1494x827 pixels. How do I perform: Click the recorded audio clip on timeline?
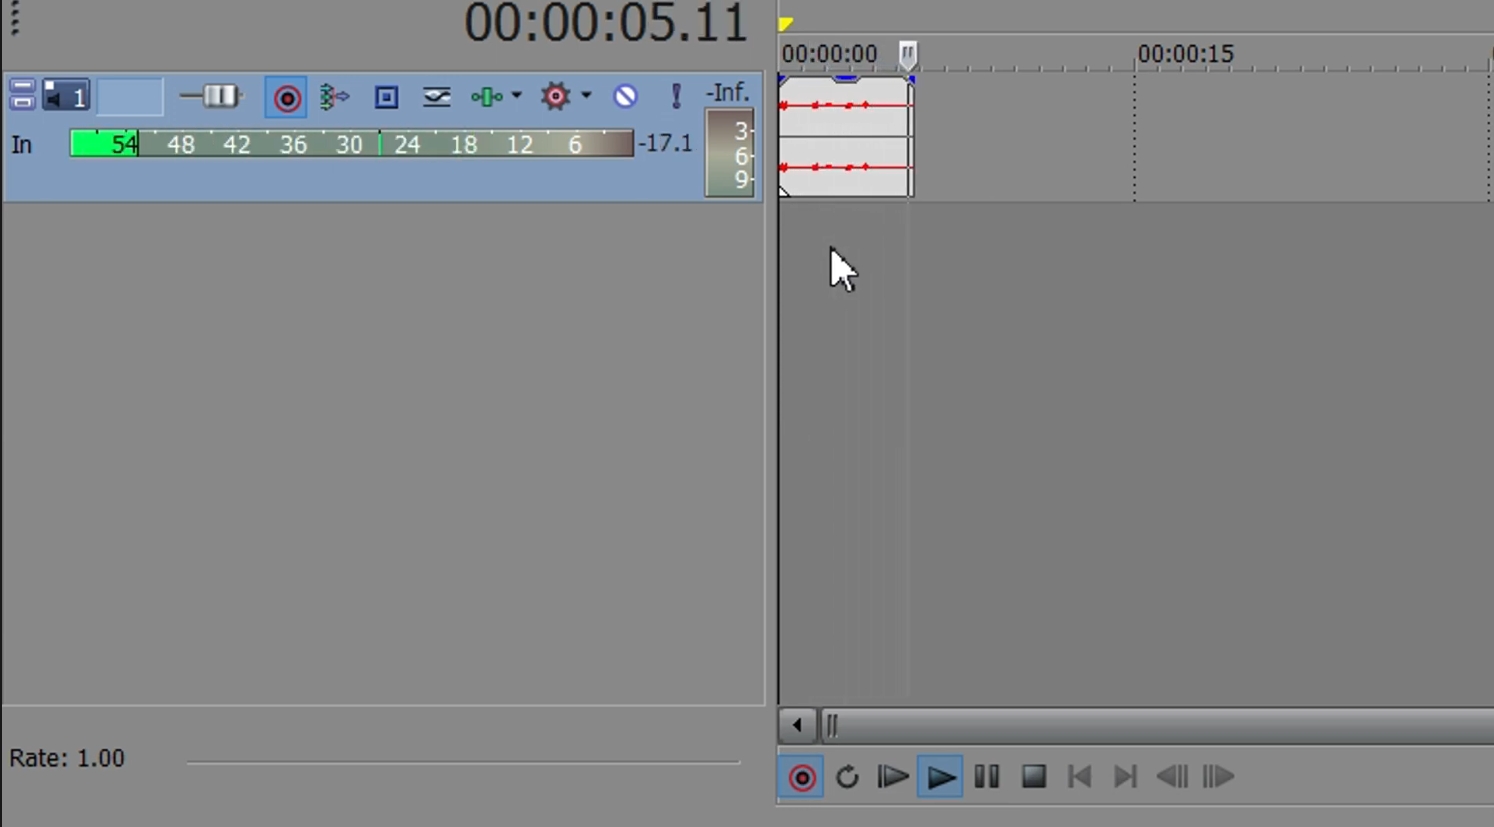(x=845, y=137)
